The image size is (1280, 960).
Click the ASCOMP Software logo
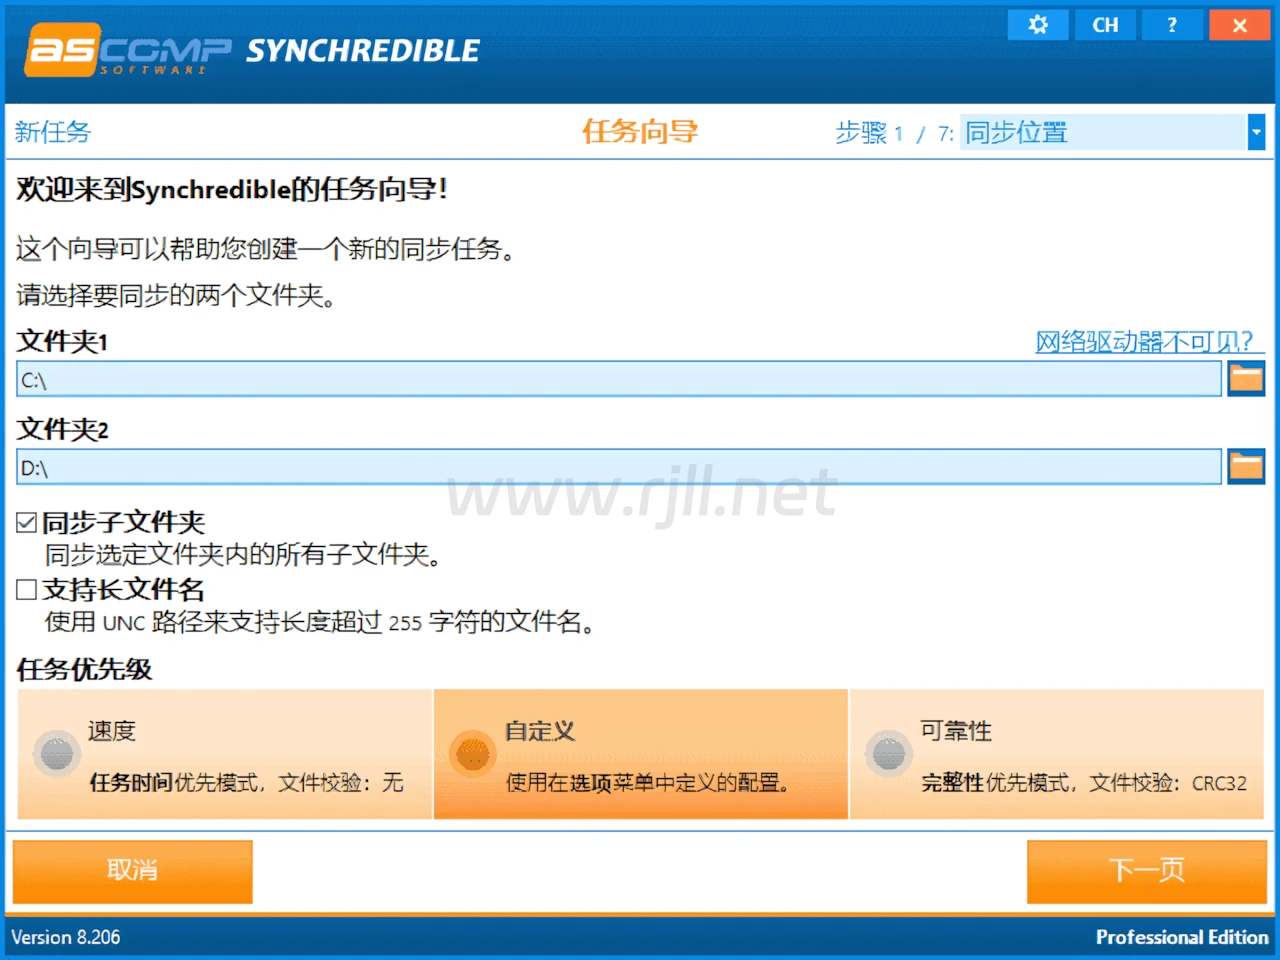128,50
